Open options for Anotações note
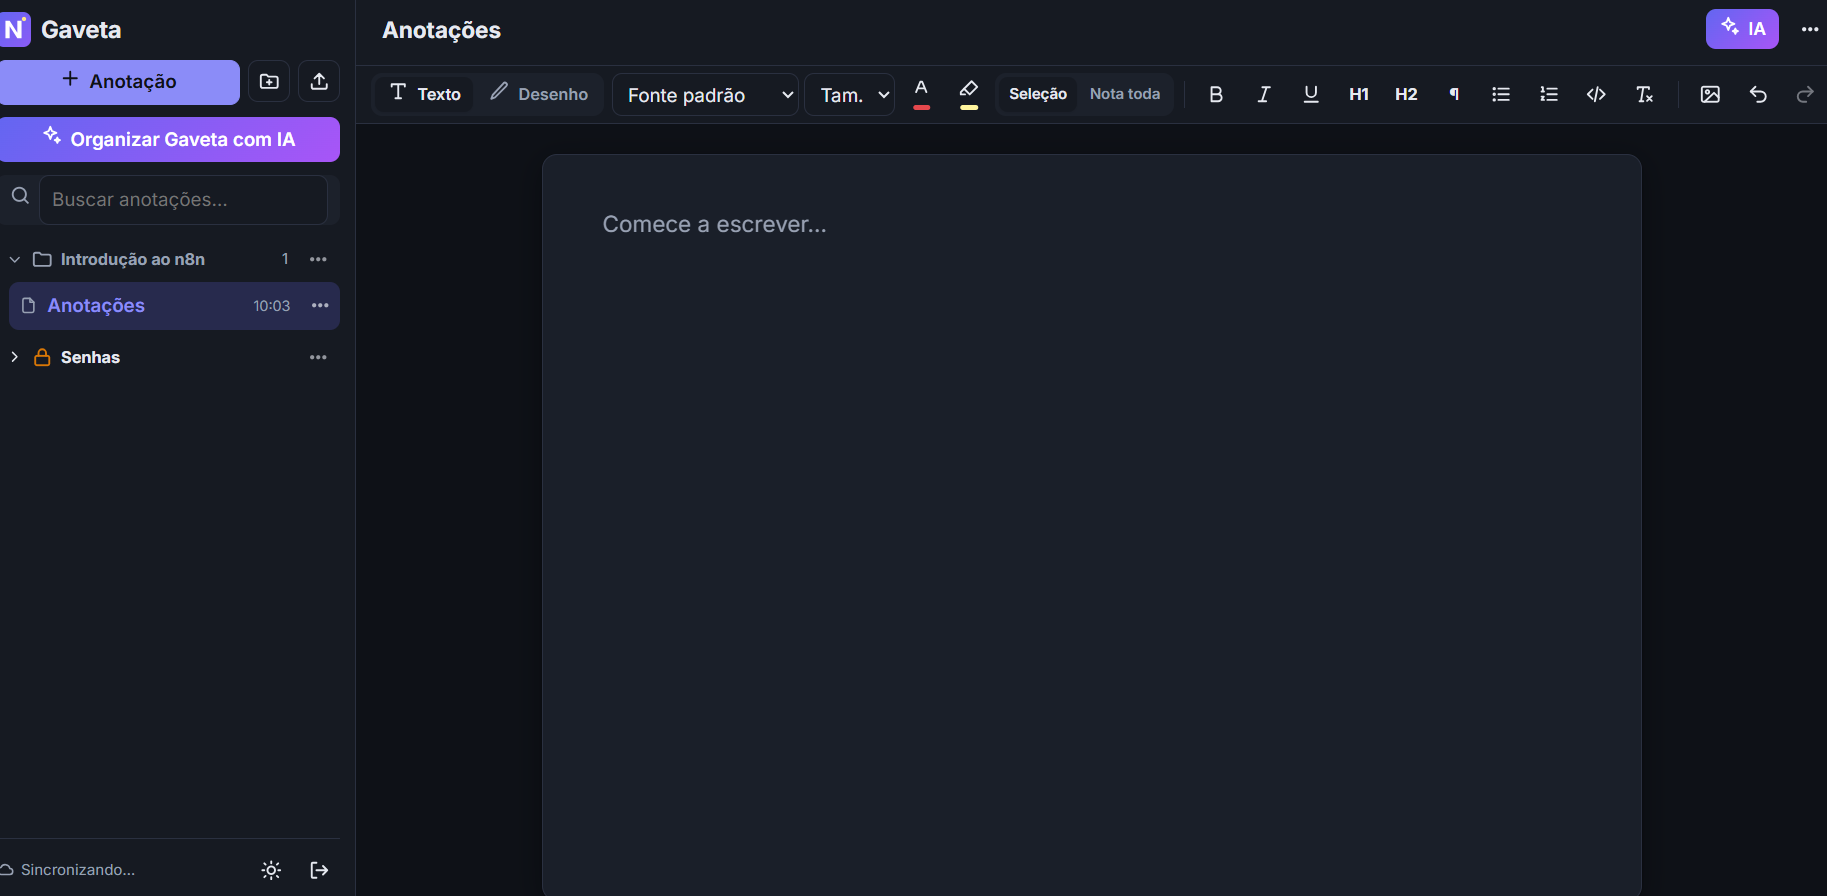This screenshot has height=896, width=1827. [320, 306]
